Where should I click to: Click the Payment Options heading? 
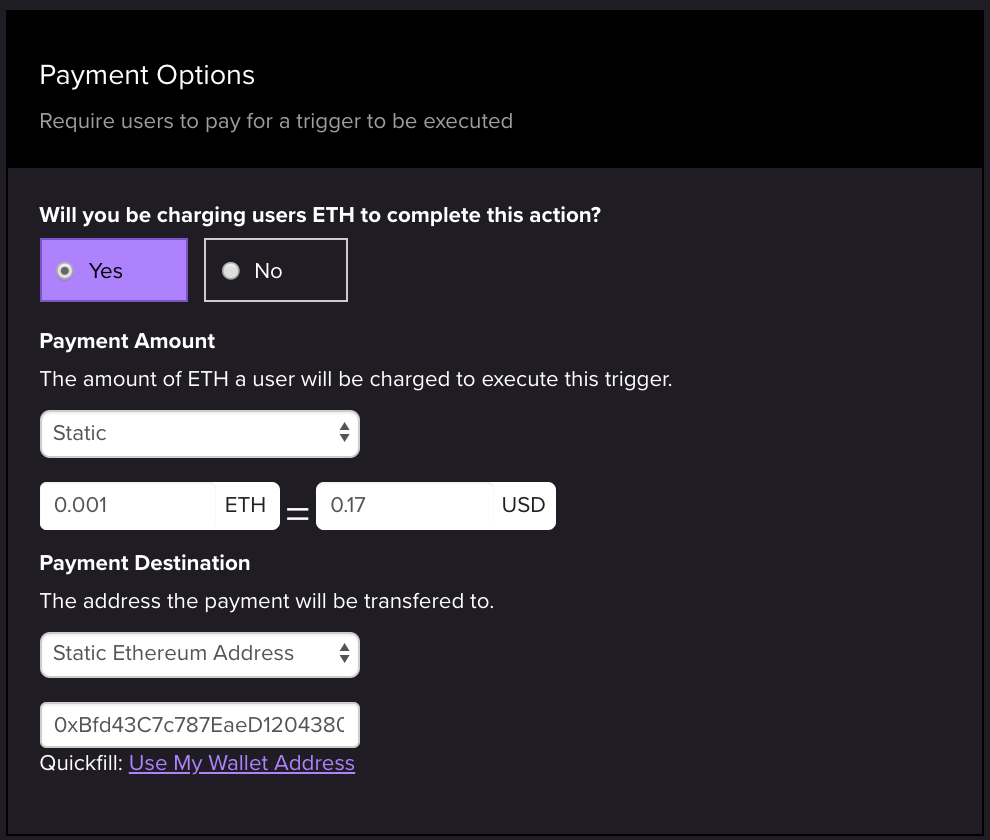click(147, 75)
